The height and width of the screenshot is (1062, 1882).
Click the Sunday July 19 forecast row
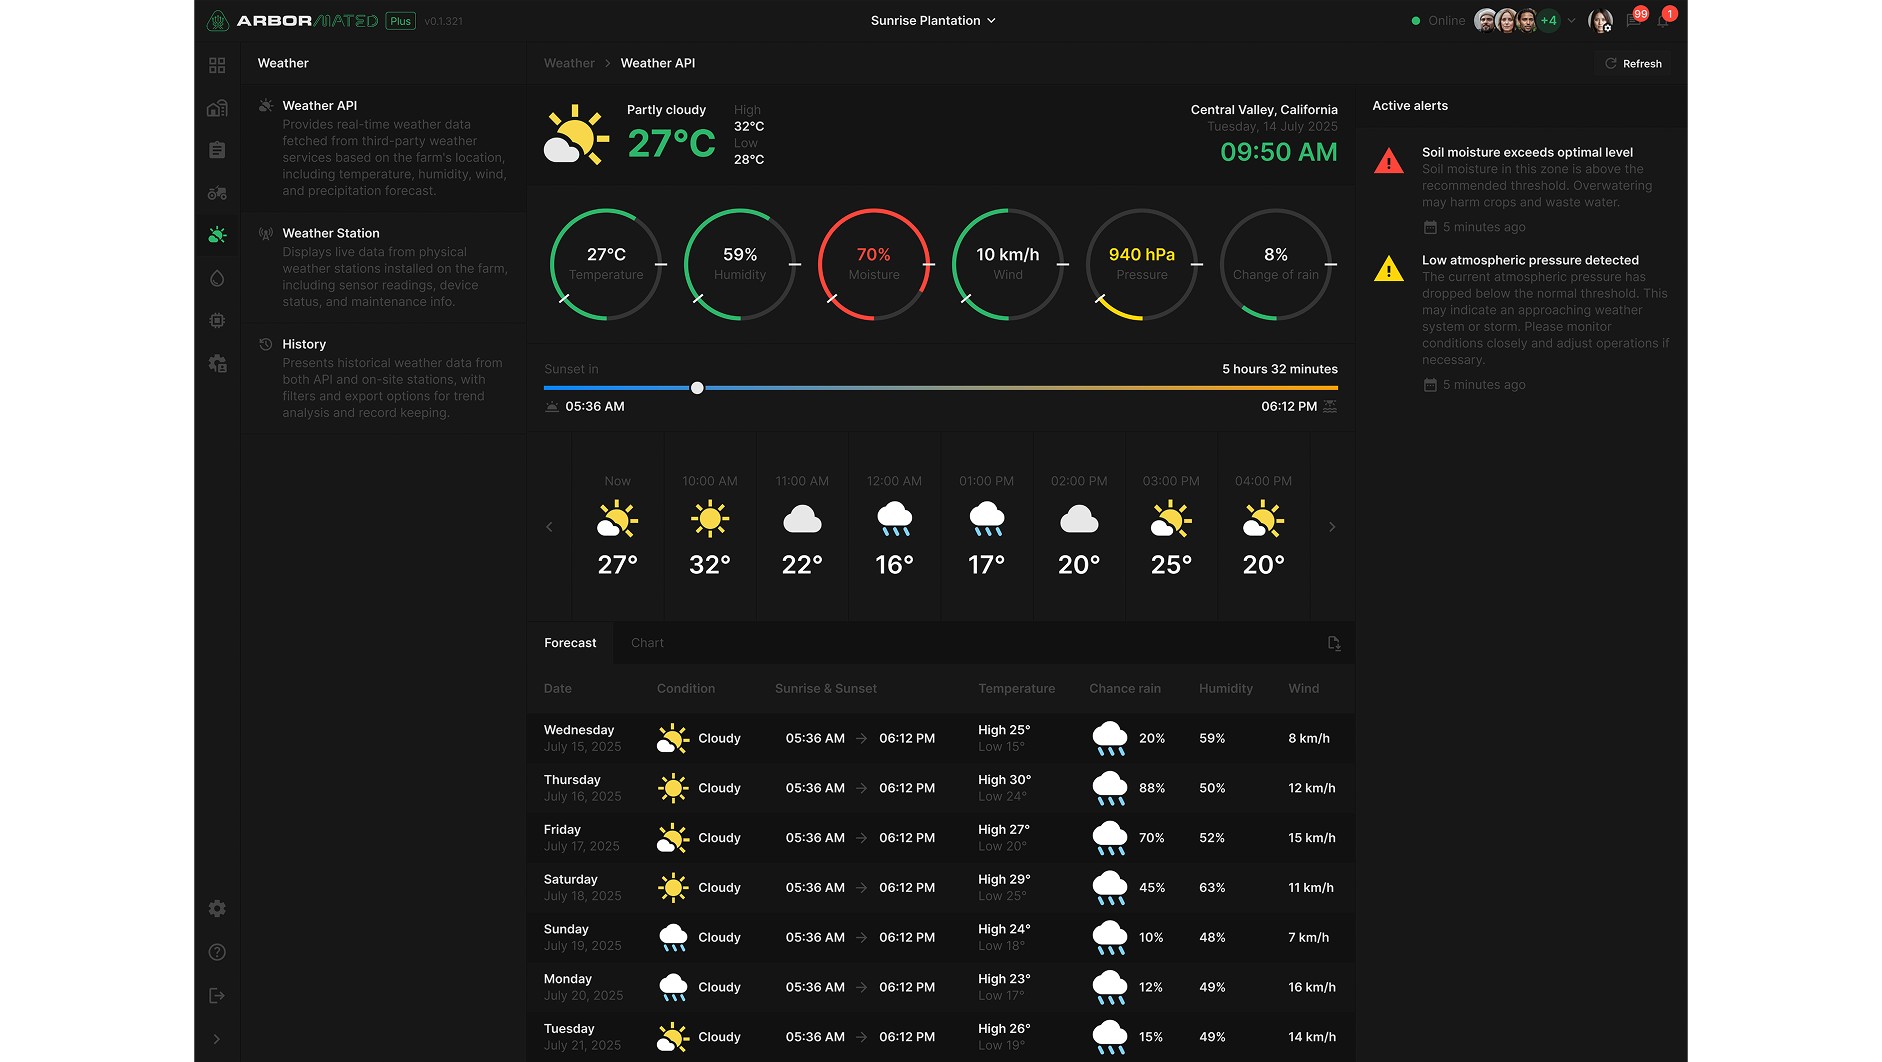click(x=940, y=937)
